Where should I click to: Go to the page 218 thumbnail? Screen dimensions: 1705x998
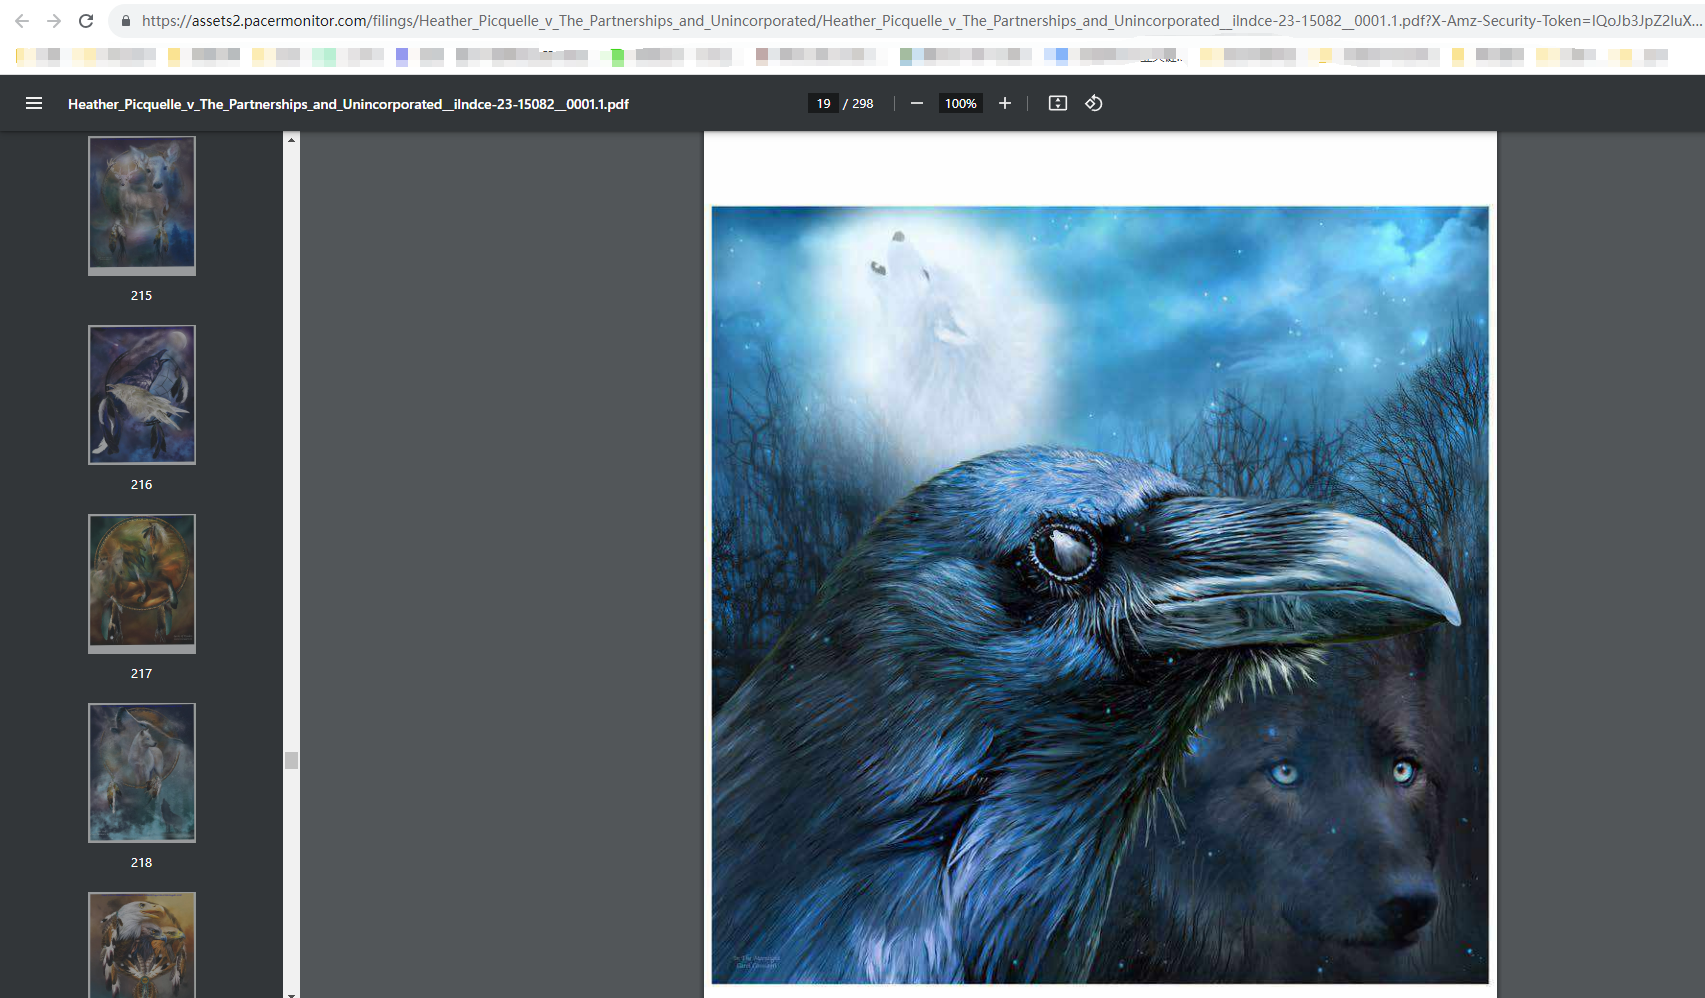tap(142, 772)
